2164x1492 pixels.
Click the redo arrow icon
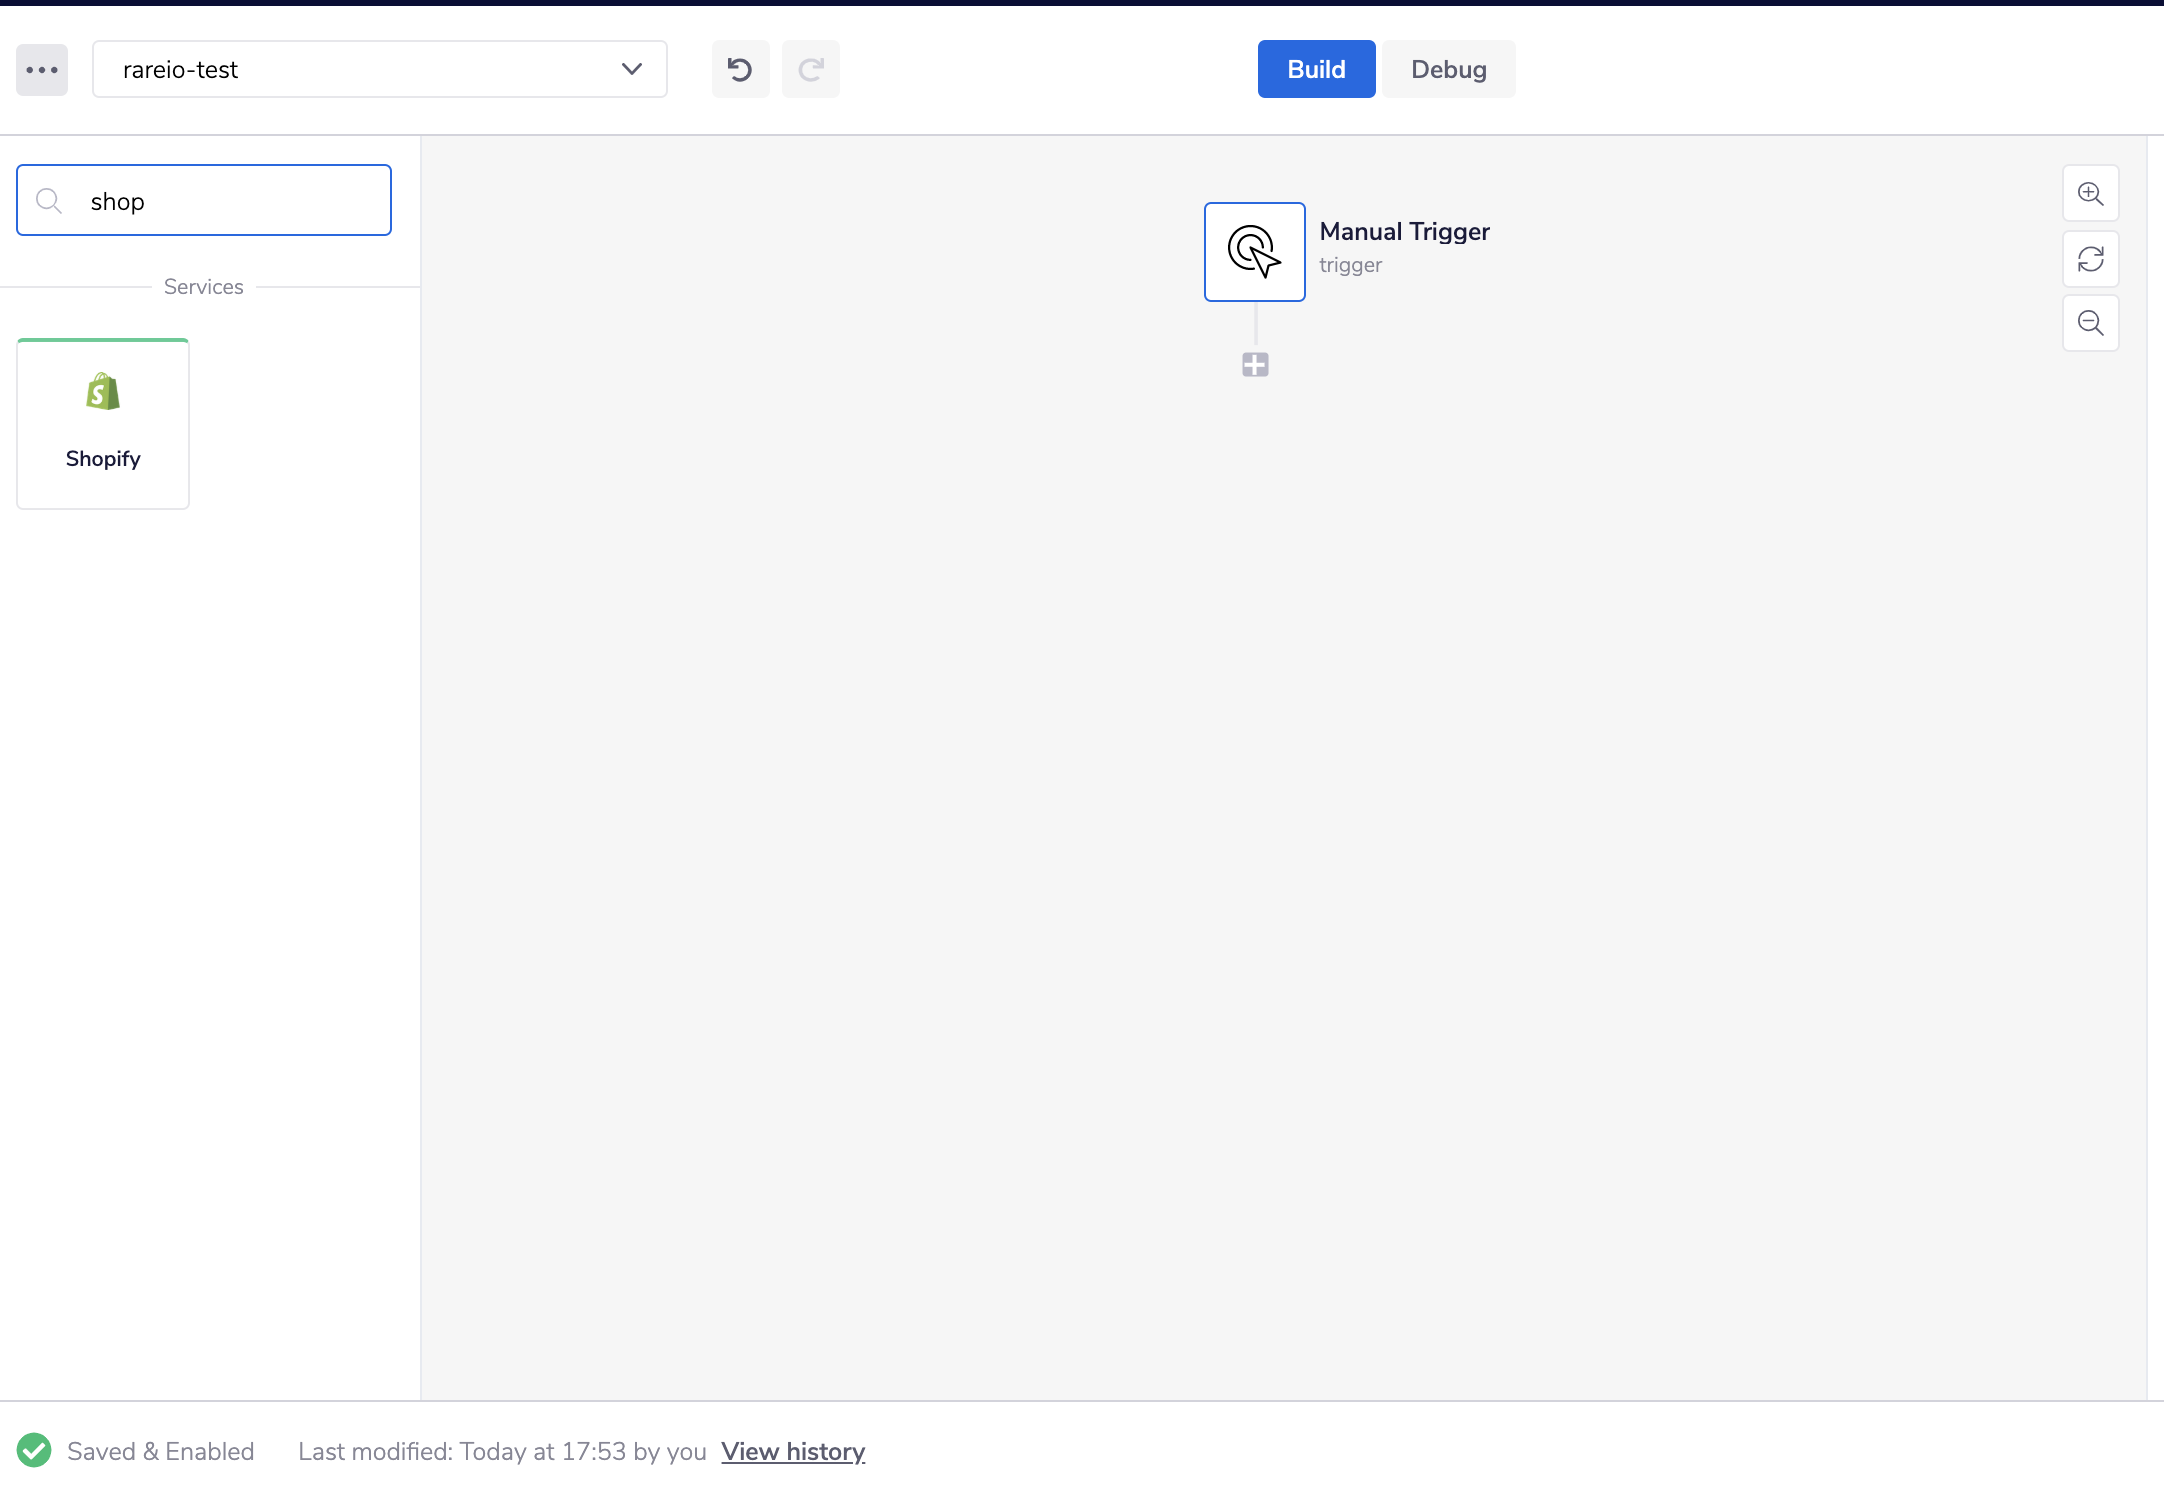point(810,69)
